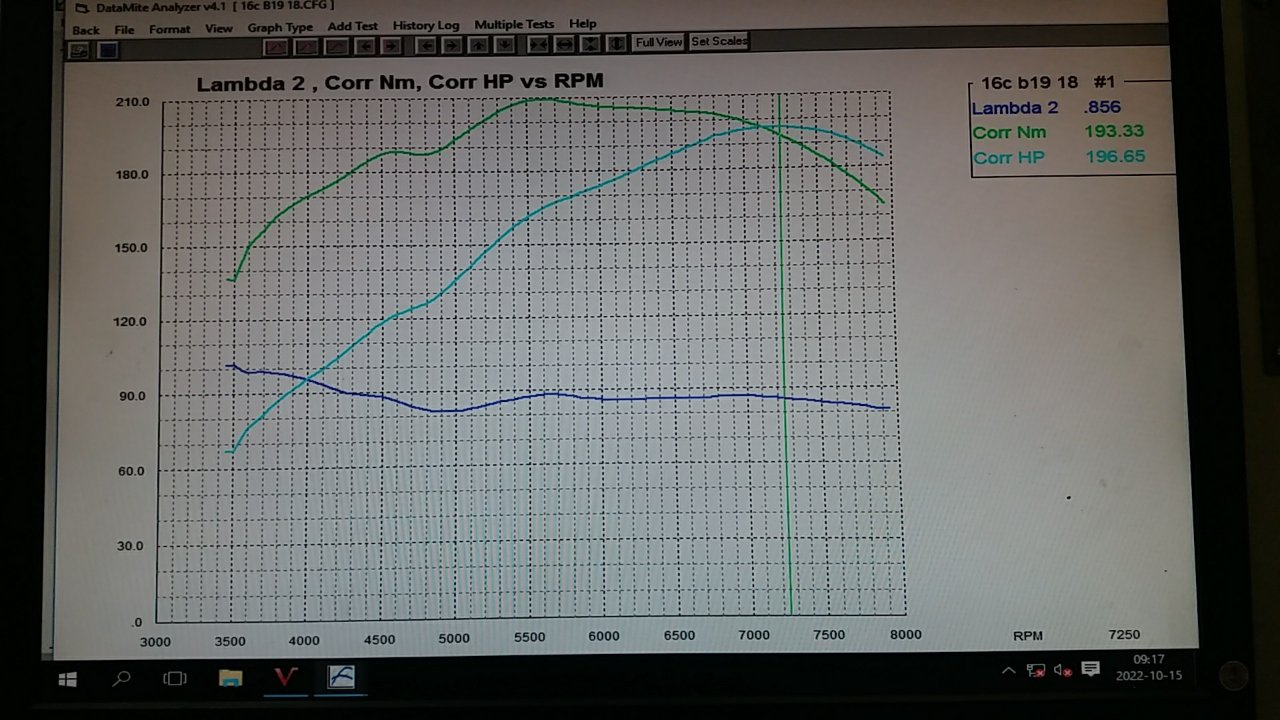The image size is (1280, 720).
Task: Click the graph title 'Lambda 2, Corr Nm, Corr HP vs RPM'
Action: (x=400, y=82)
